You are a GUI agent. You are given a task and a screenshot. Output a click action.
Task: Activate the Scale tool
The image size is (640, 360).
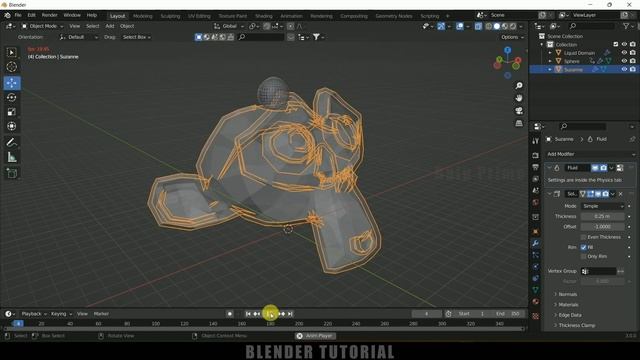[11, 112]
